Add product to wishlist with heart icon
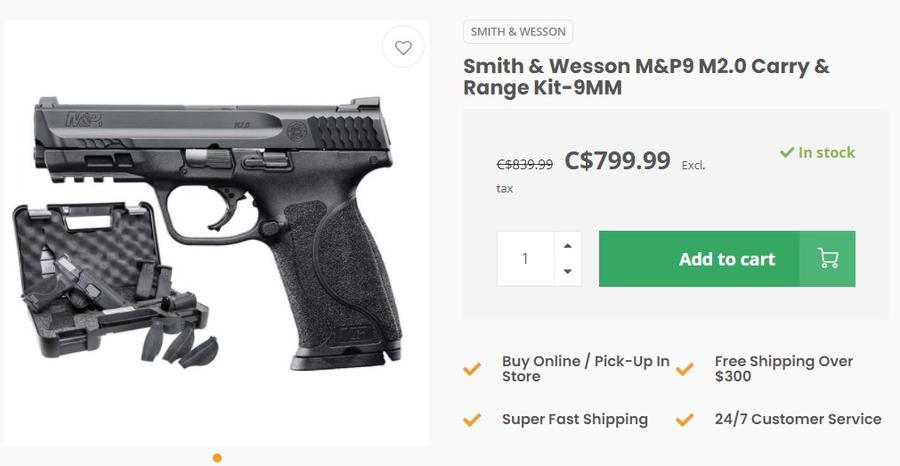900x466 pixels. click(403, 47)
